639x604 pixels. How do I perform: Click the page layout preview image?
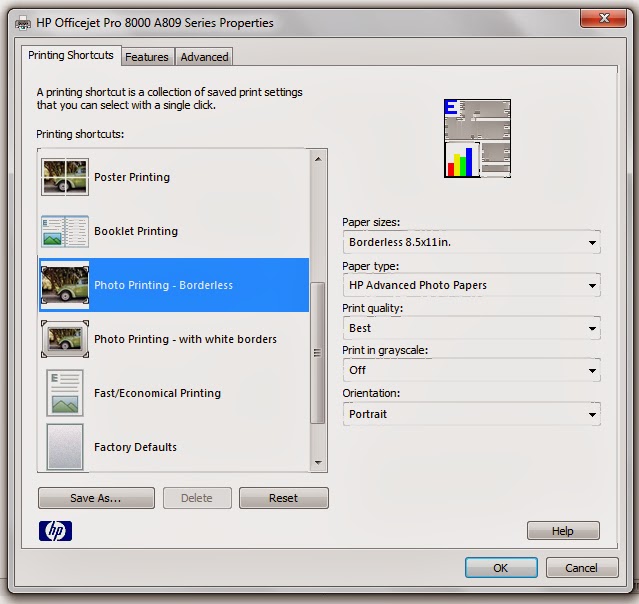point(477,138)
